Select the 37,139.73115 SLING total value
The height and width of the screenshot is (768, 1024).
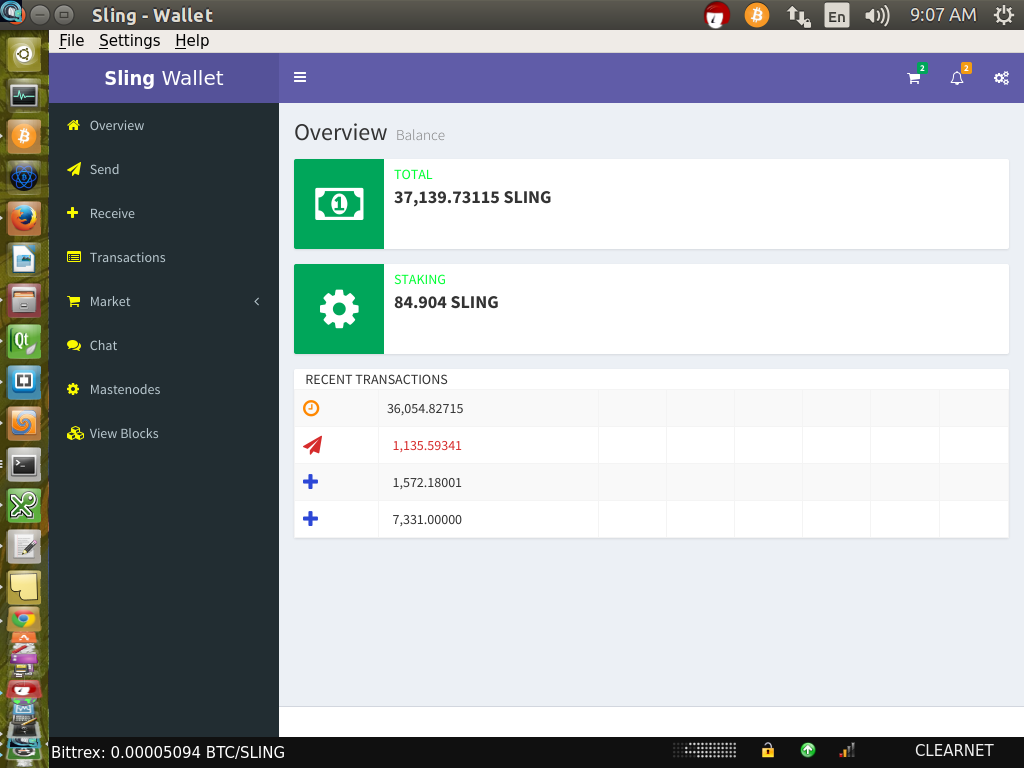click(x=472, y=197)
